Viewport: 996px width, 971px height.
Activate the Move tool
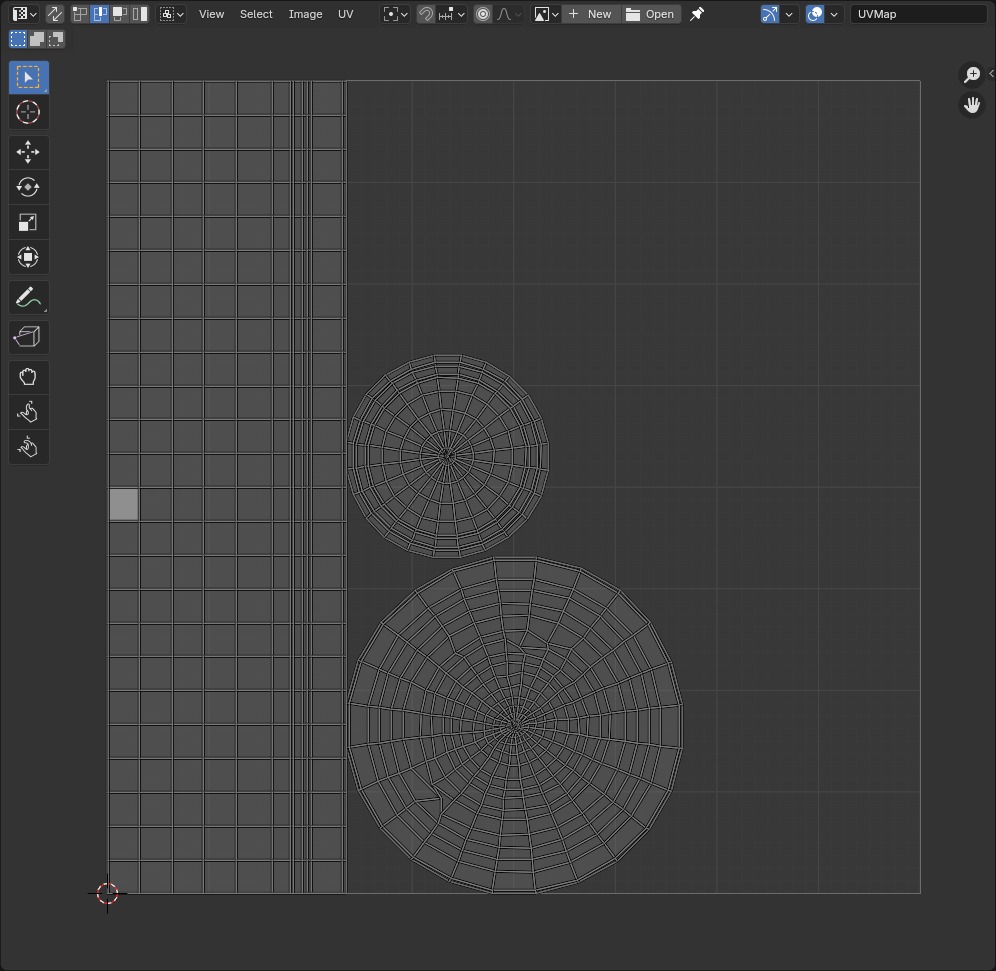click(x=29, y=152)
